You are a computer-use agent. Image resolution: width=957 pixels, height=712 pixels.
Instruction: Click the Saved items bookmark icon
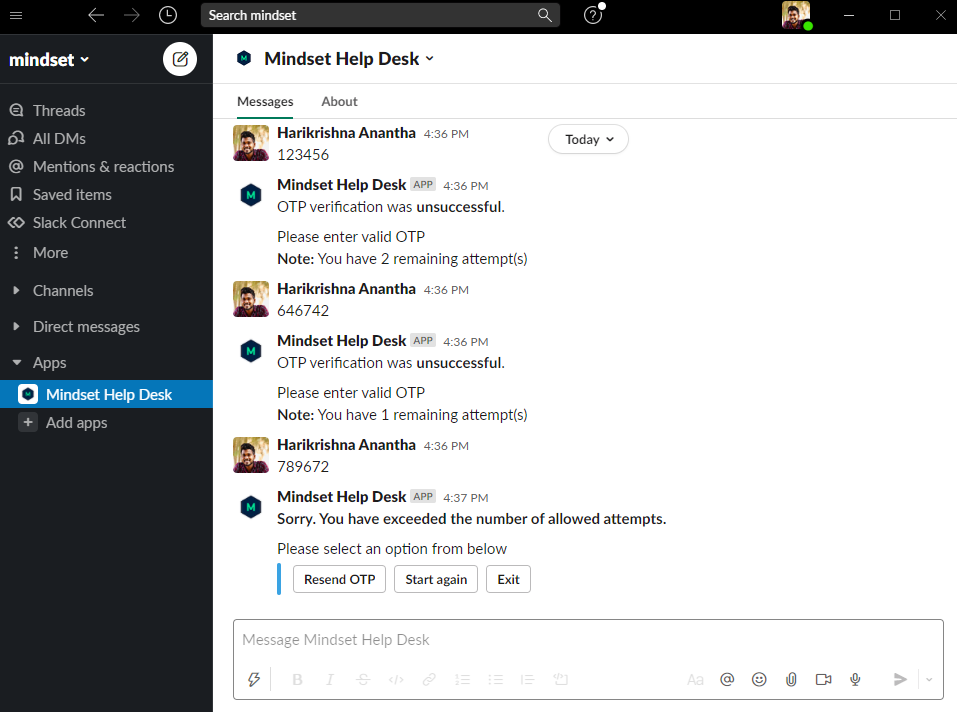(x=16, y=195)
